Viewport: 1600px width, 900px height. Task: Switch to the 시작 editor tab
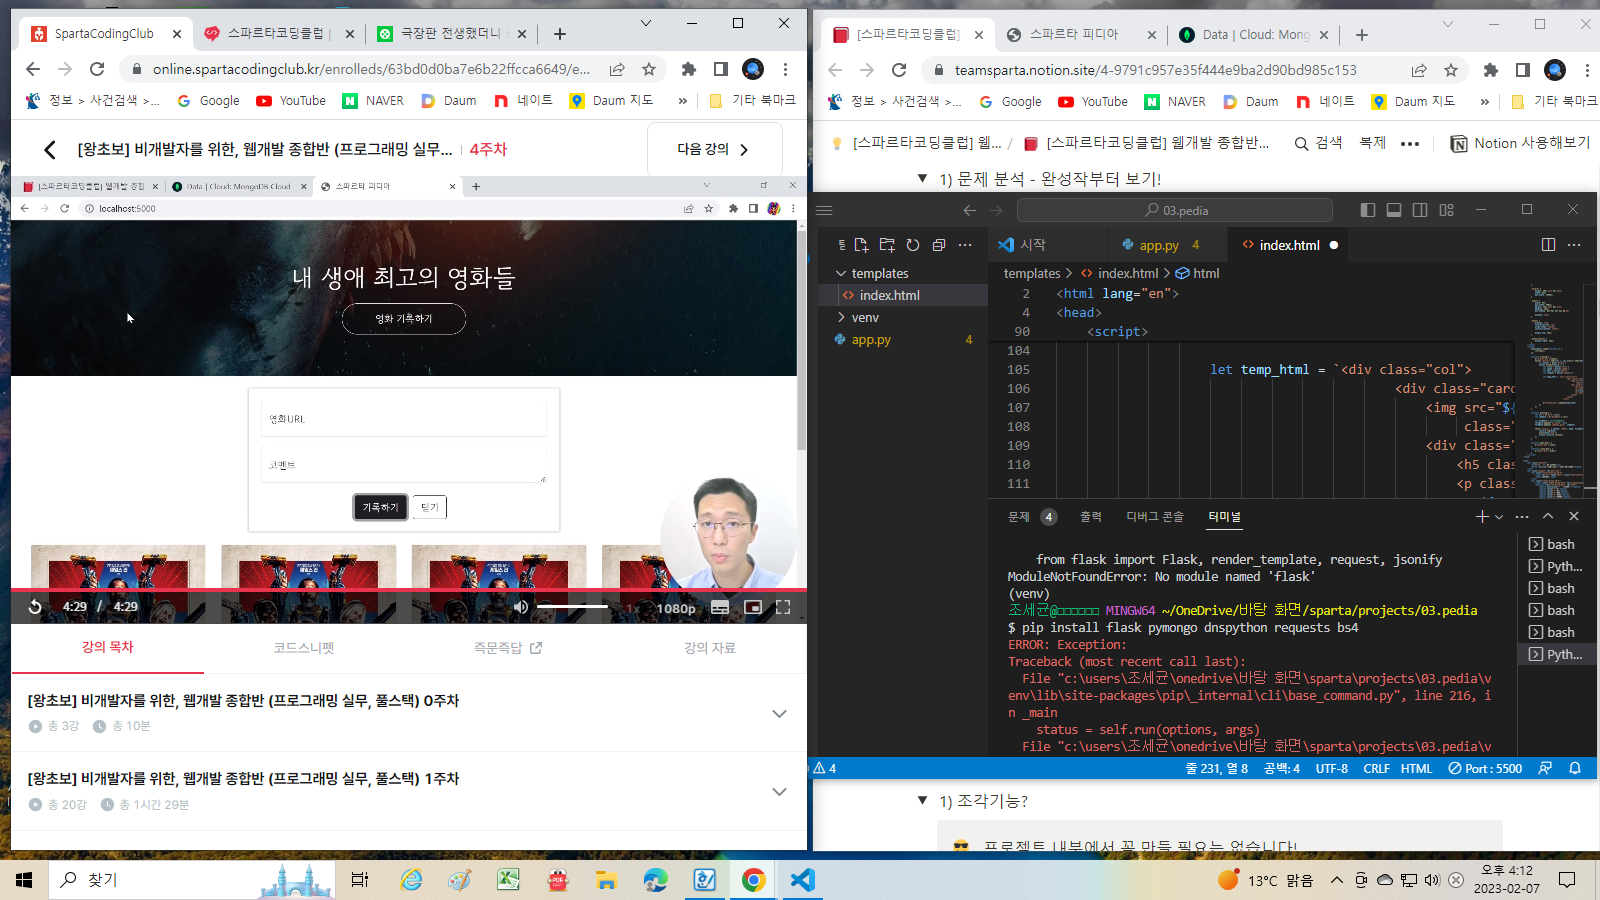click(1033, 245)
